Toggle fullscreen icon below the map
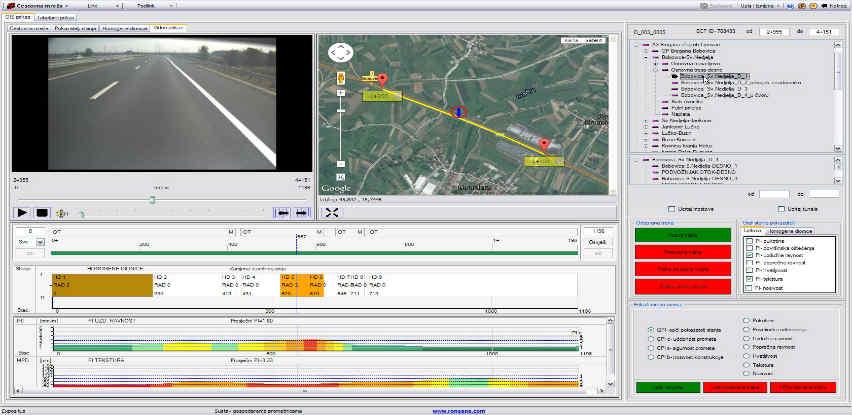 coord(332,212)
